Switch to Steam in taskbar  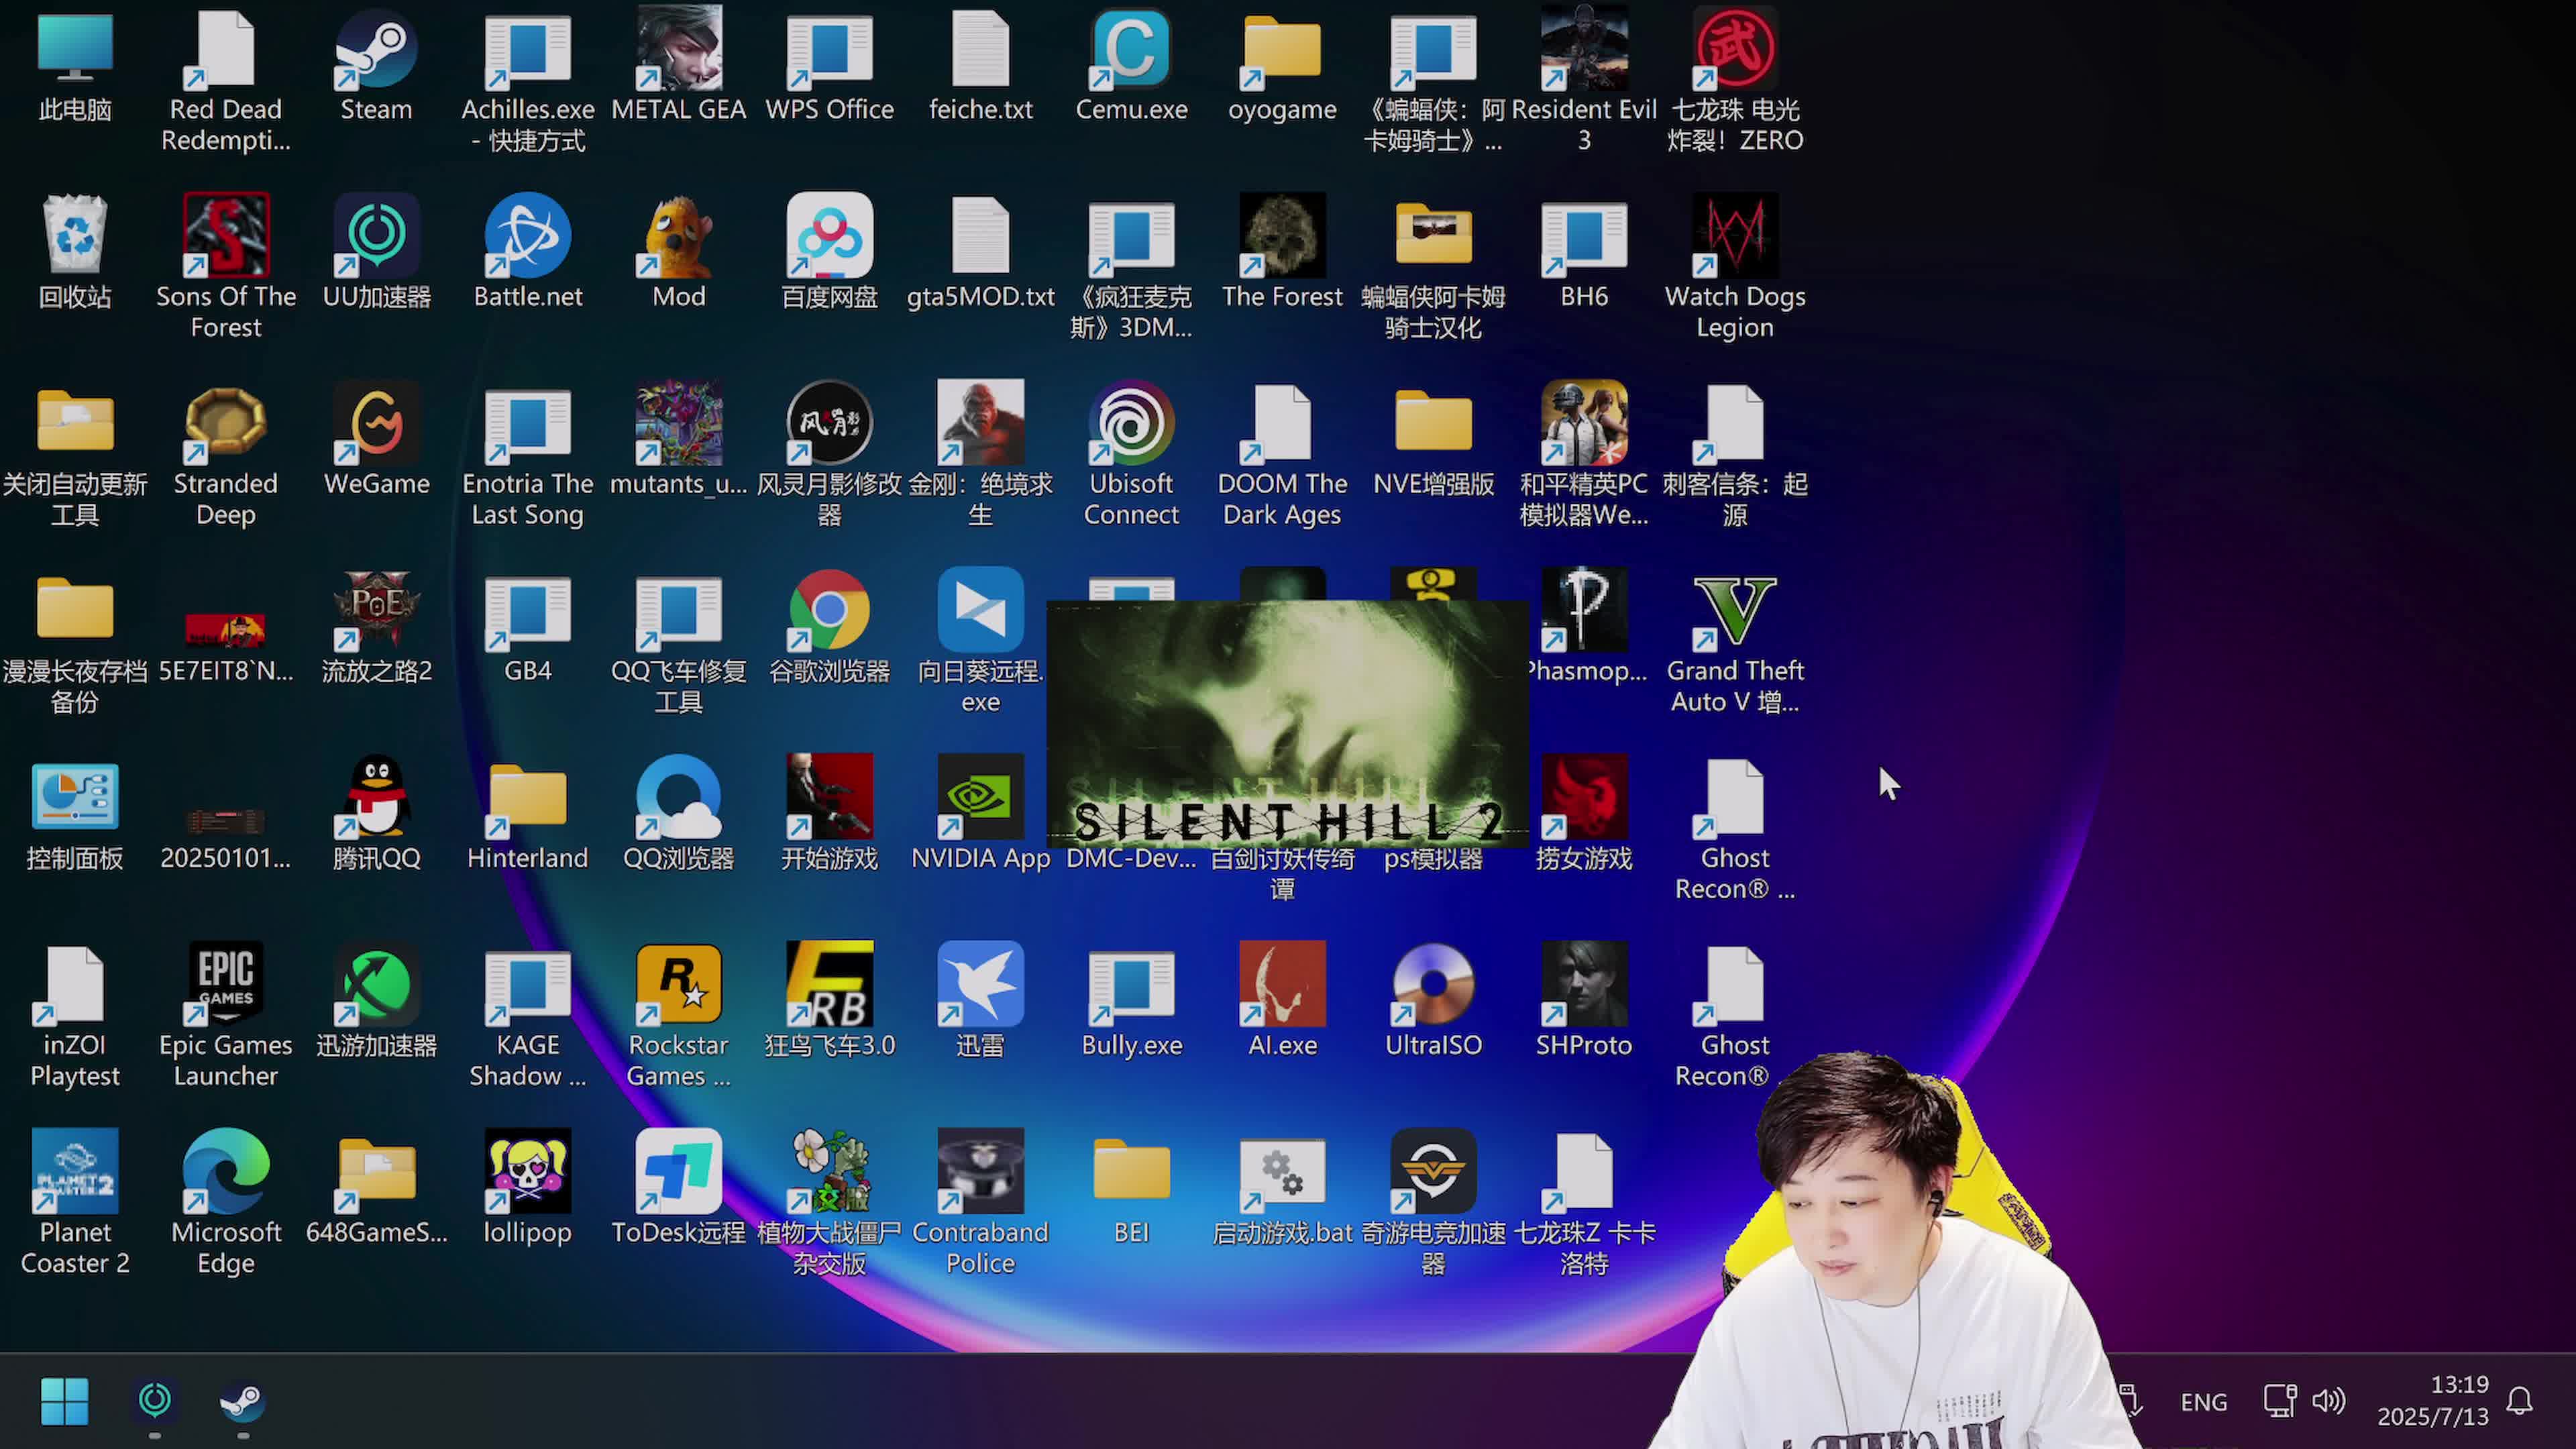click(x=242, y=1401)
